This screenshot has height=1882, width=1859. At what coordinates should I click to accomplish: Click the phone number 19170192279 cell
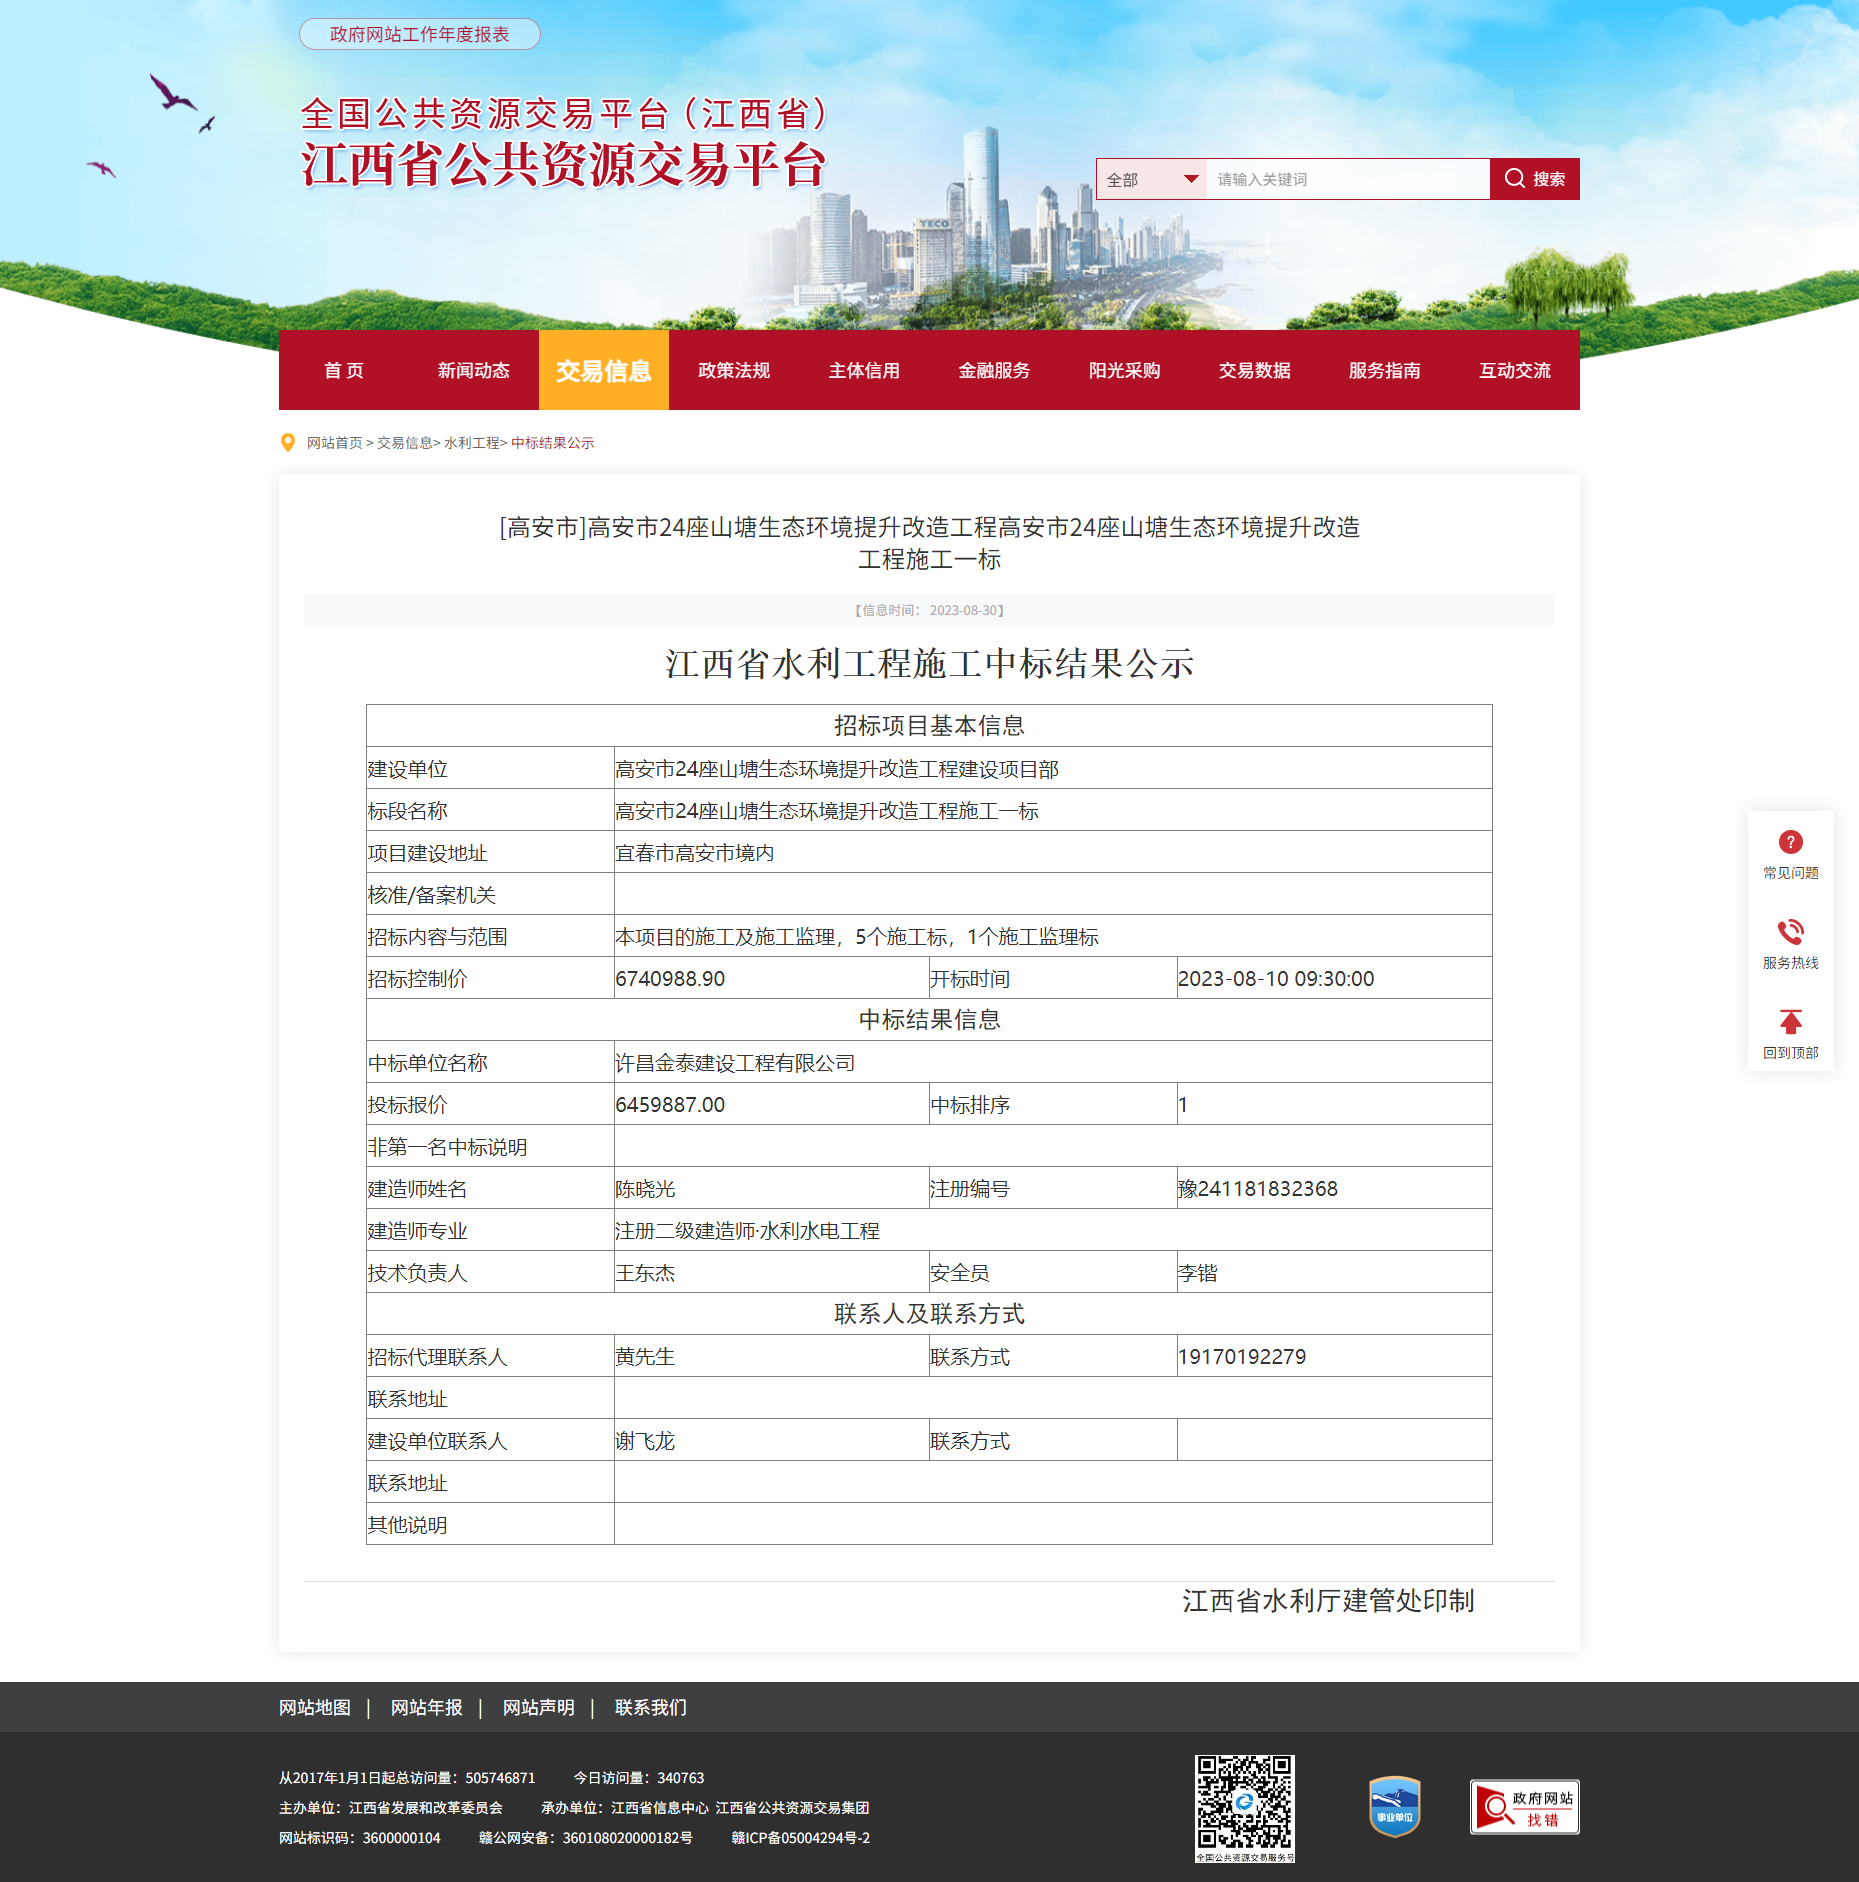pos(1334,1356)
